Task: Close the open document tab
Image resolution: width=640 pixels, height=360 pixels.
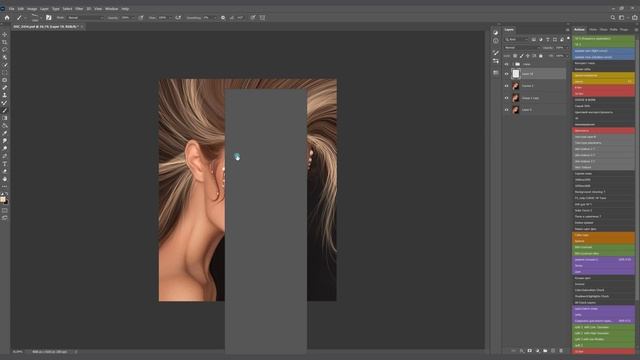Action: (82, 27)
